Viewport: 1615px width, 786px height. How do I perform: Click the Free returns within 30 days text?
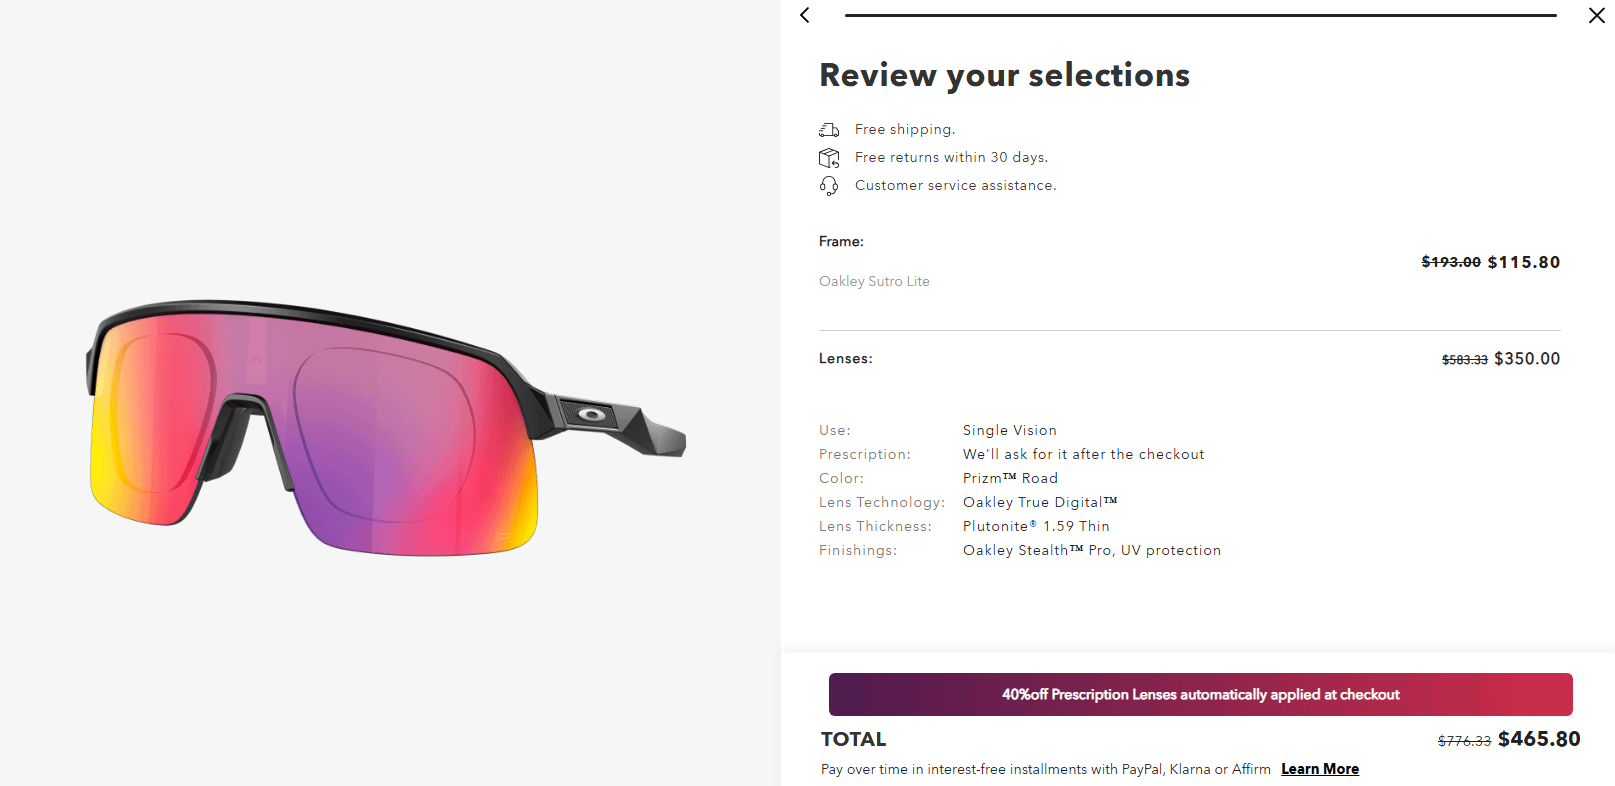pyautogui.click(x=951, y=157)
